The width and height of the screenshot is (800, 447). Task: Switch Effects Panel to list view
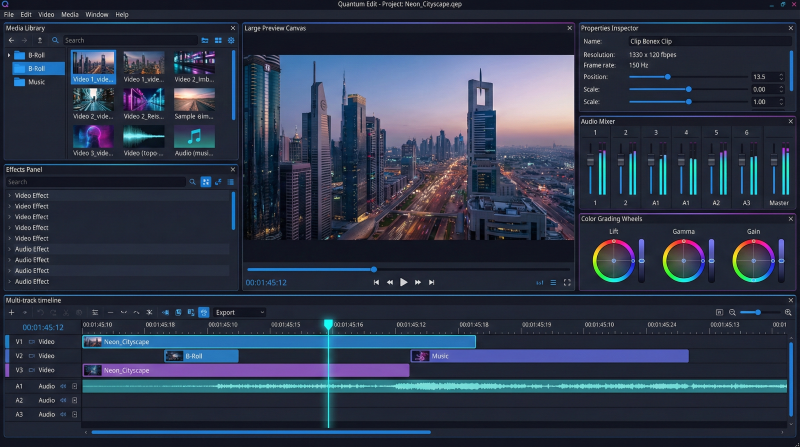tap(231, 182)
